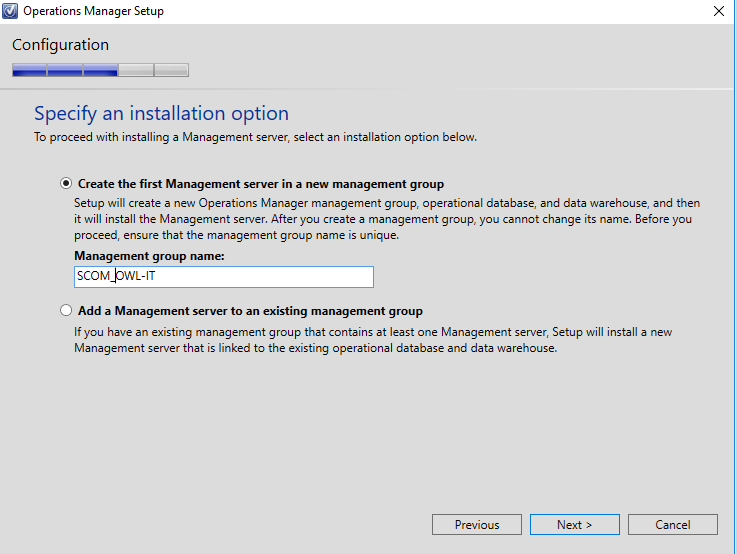The width and height of the screenshot is (737, 554).
Task: Click the Add a Management server label text
Action: point(250,311)
